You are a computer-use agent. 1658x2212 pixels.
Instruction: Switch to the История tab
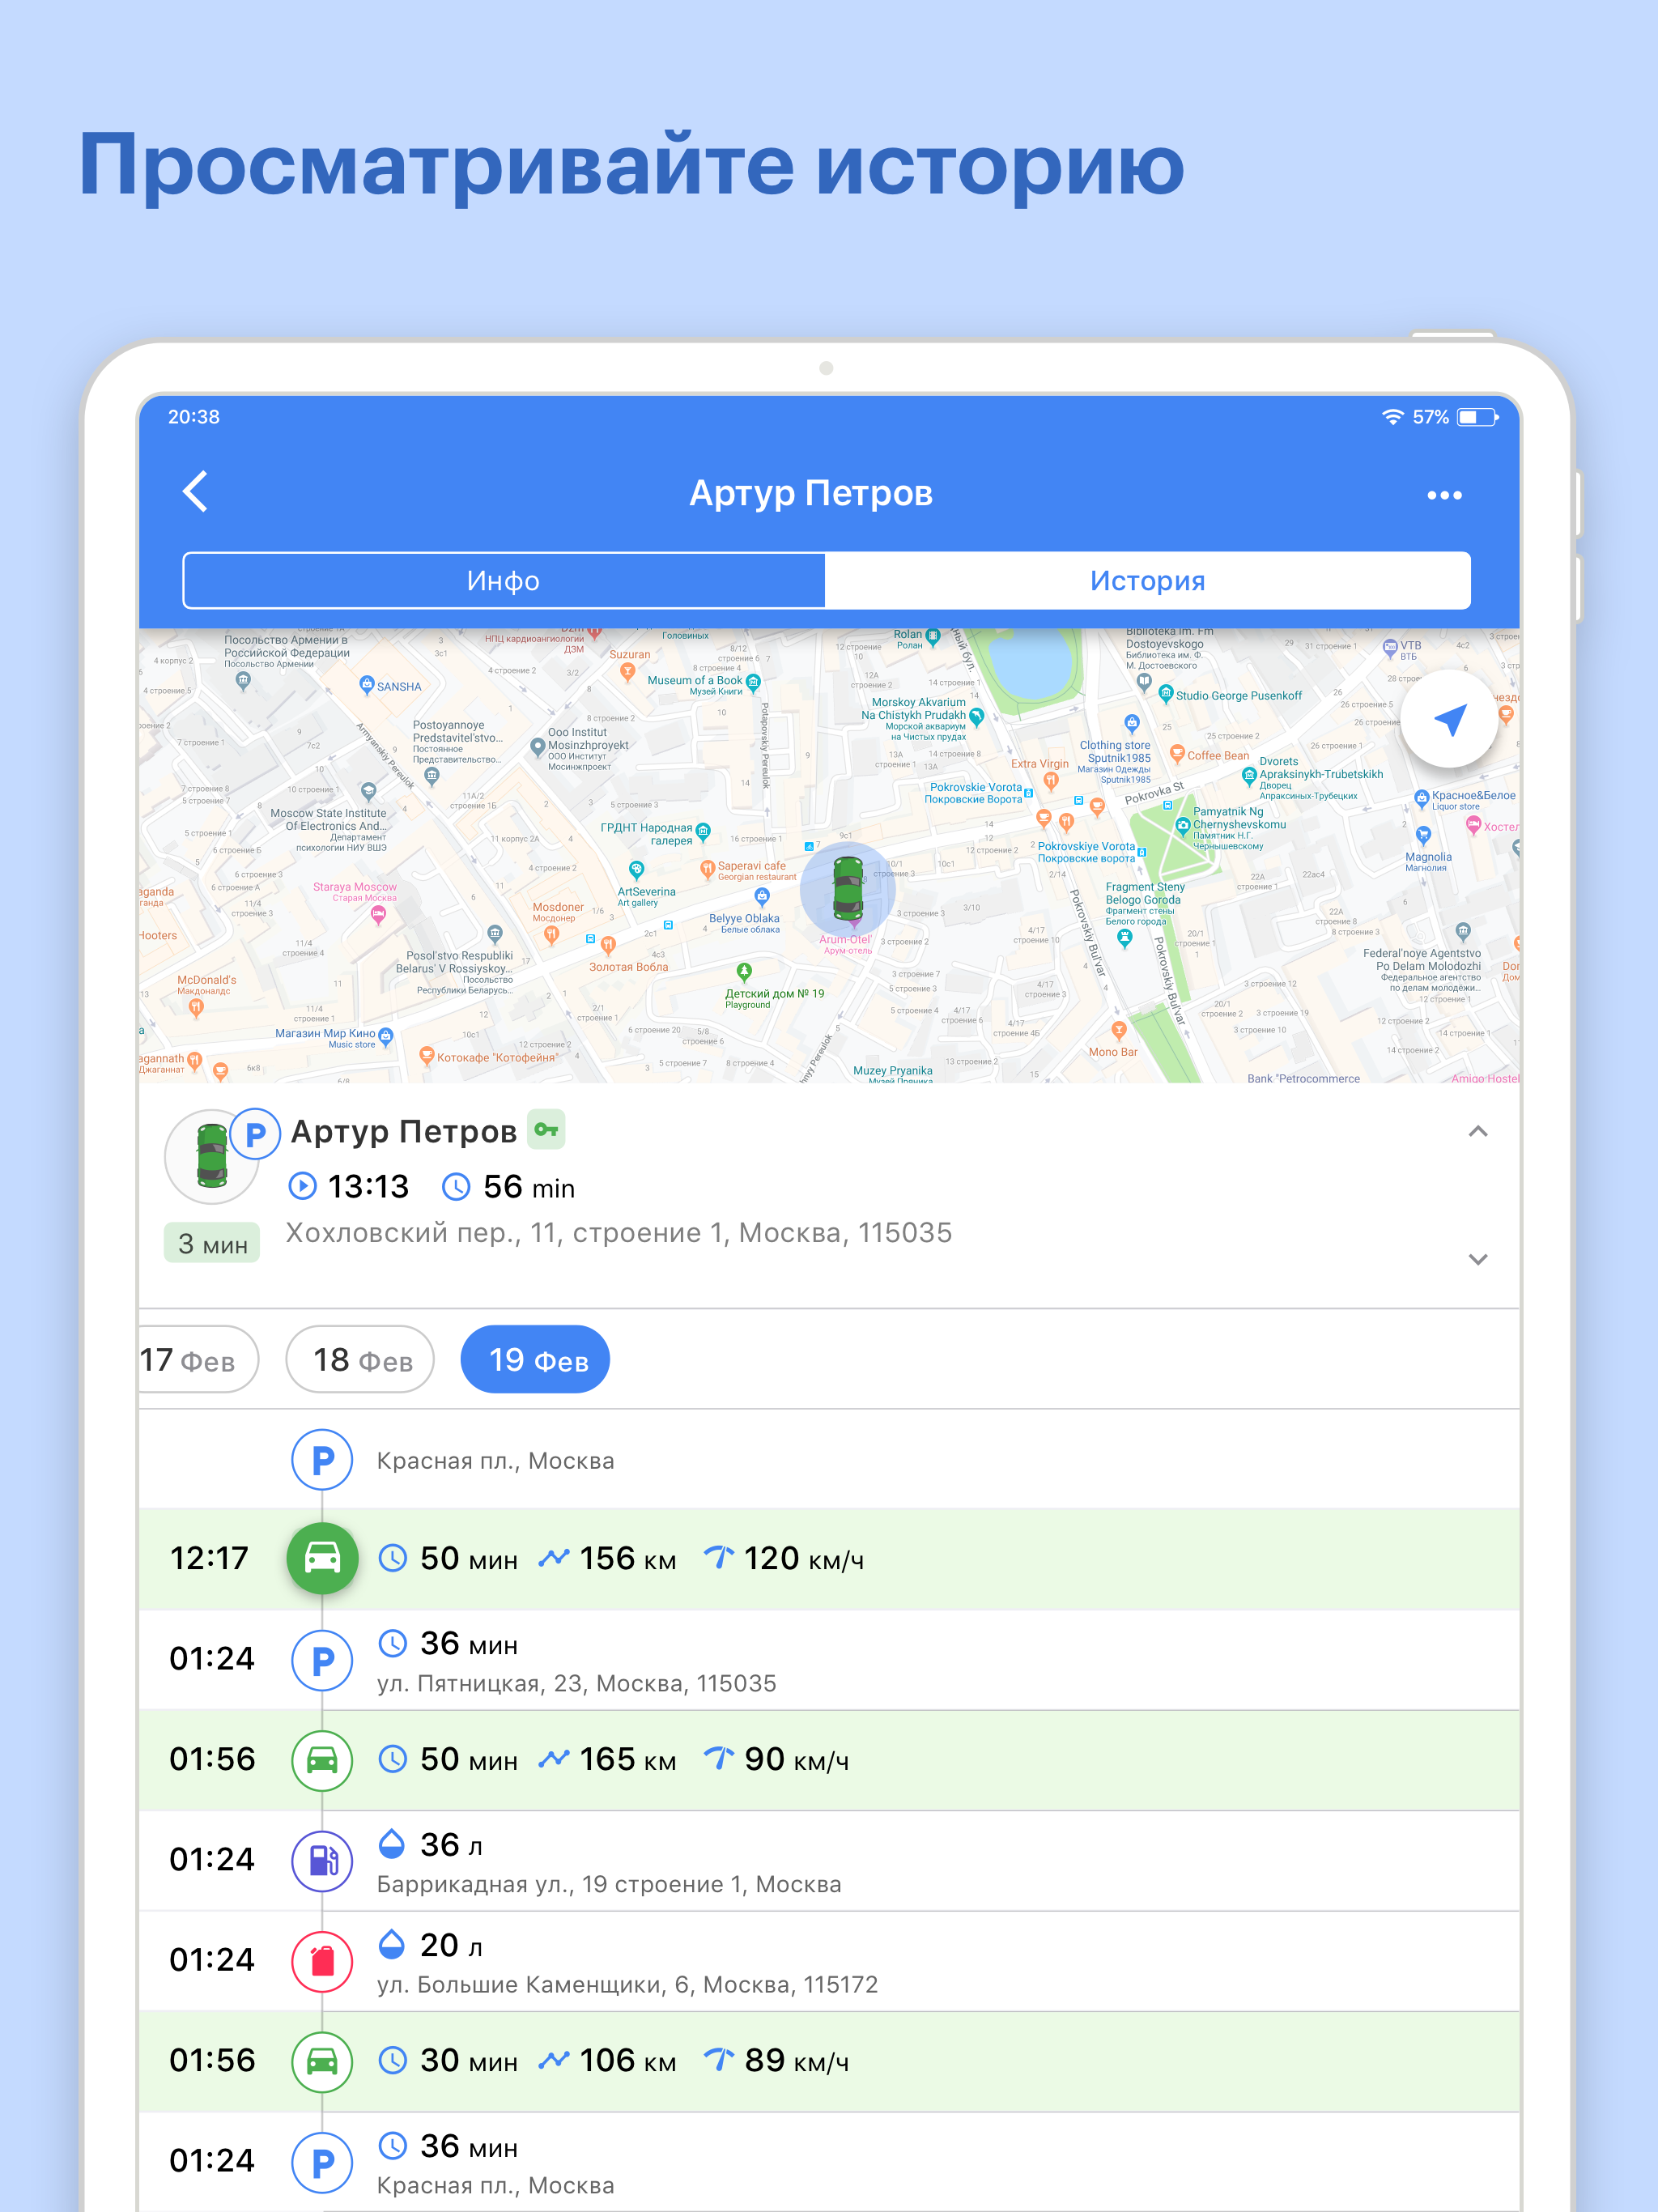click(x=1147, y=580)
